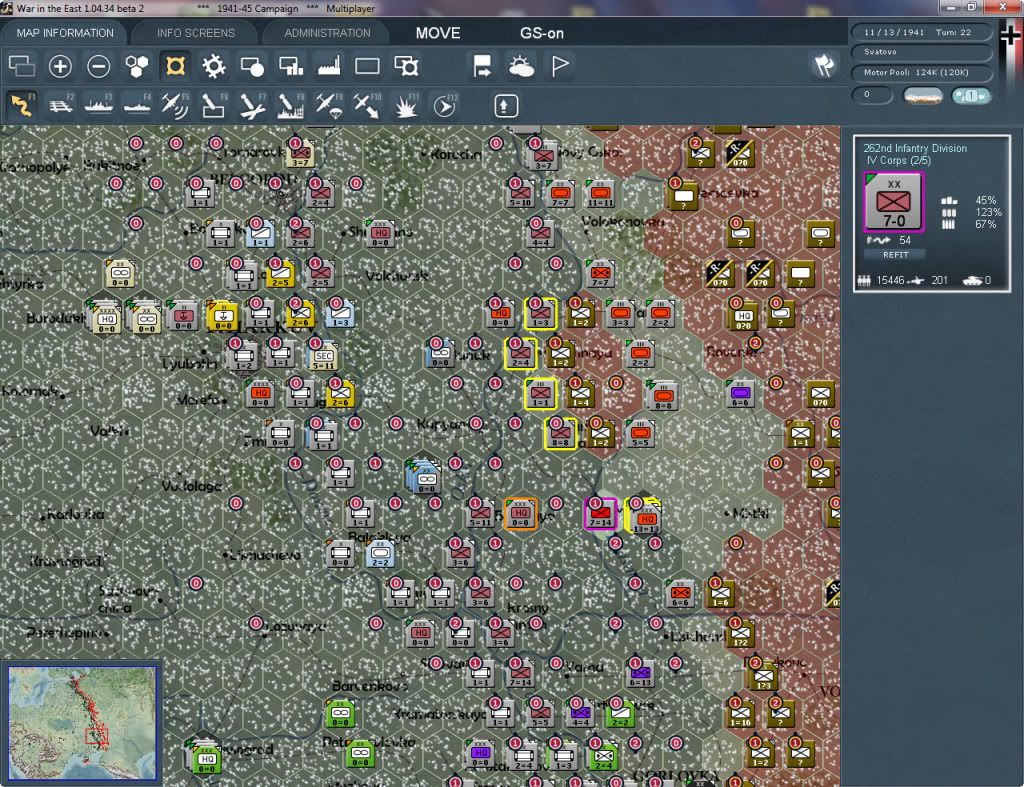Select the F5 air recon mode icon
1024x787 pixels.
coord(175,105)
